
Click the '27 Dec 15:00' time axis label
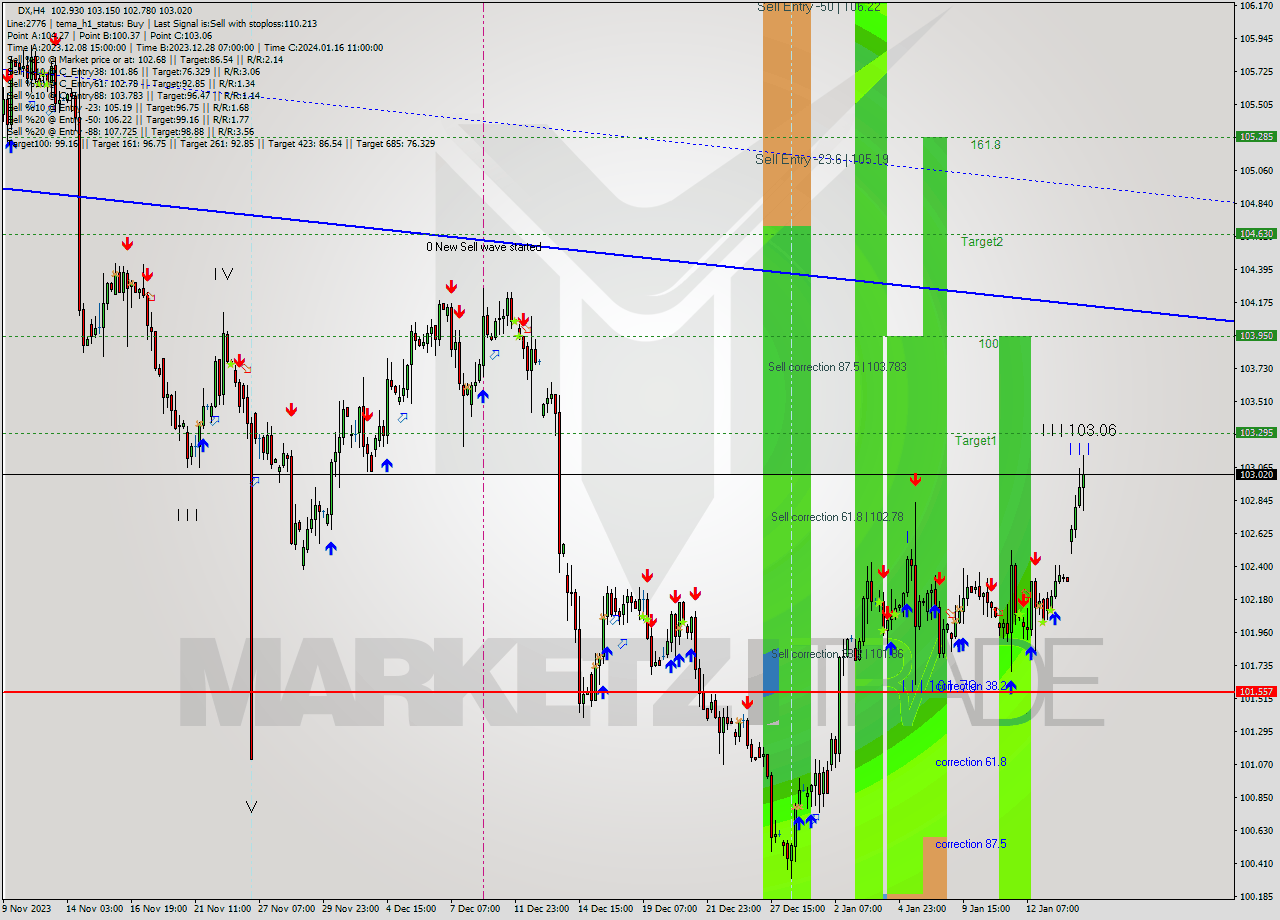(797, 909)
